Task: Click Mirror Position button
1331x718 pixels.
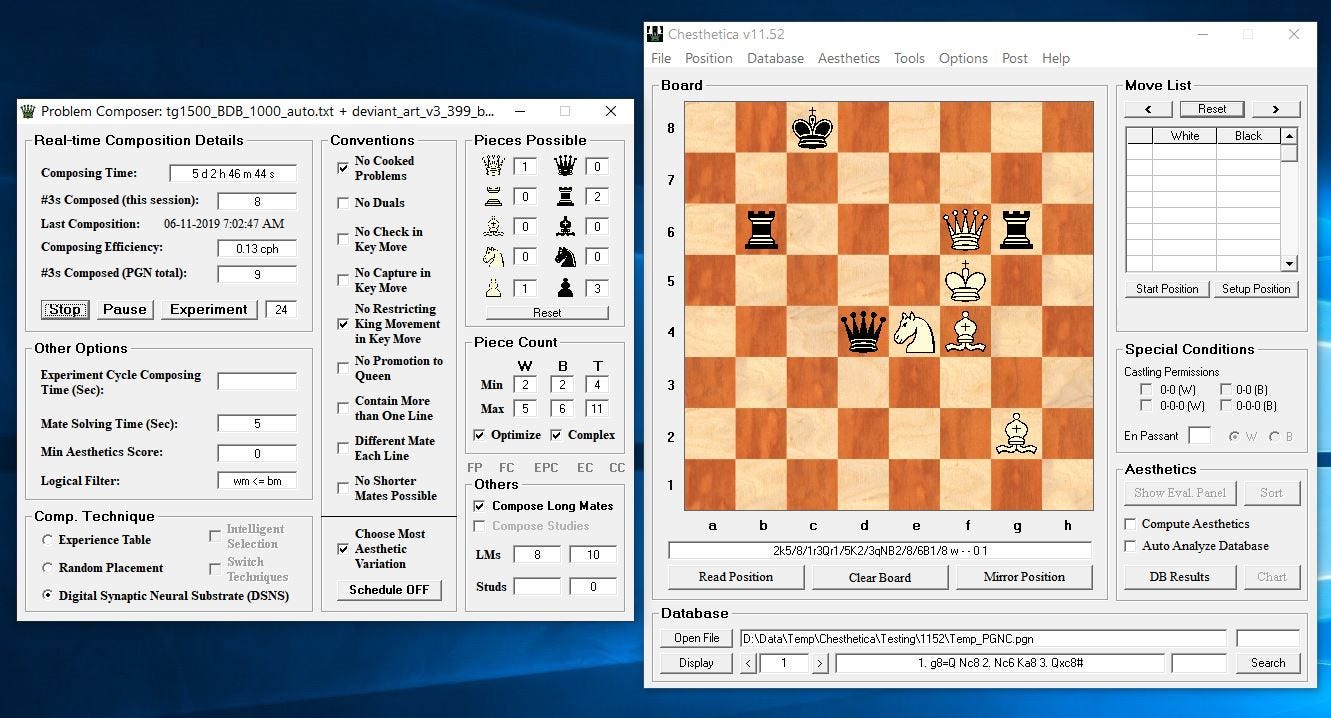Action: click(1024, 577)
